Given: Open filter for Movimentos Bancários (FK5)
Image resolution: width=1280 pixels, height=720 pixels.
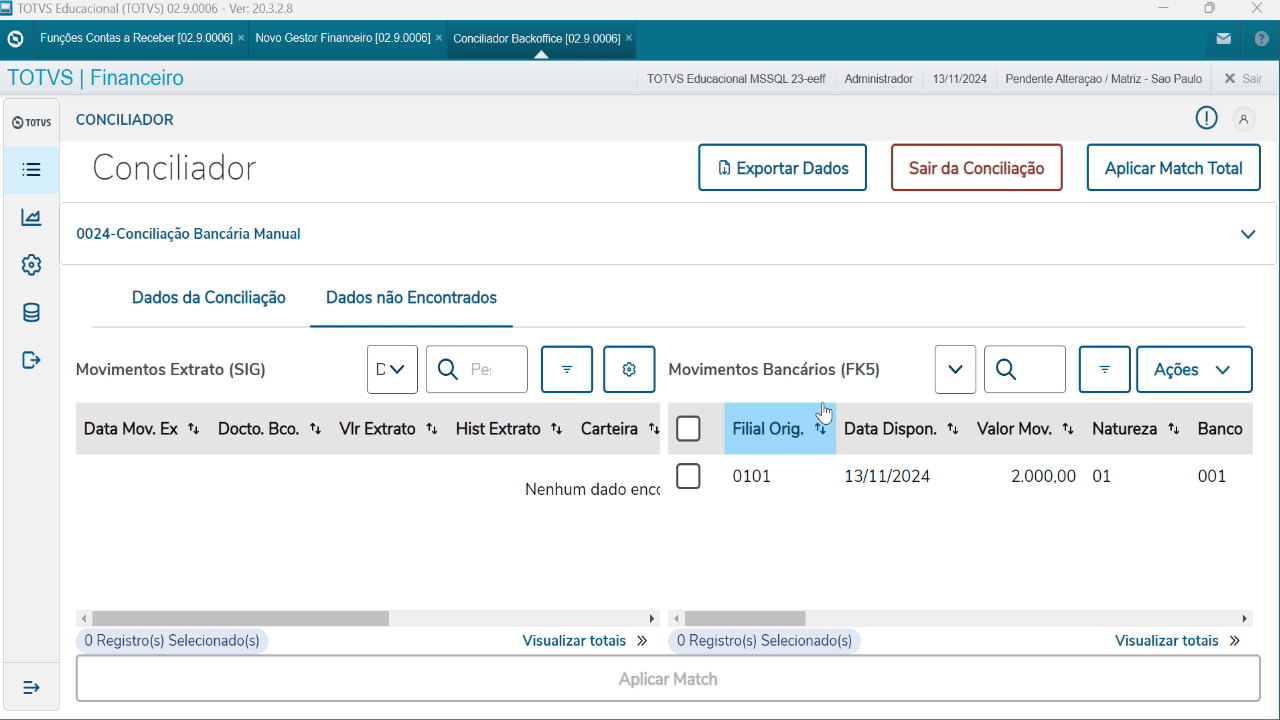Looking at the screenshot, I should (x=1105, y=369).
